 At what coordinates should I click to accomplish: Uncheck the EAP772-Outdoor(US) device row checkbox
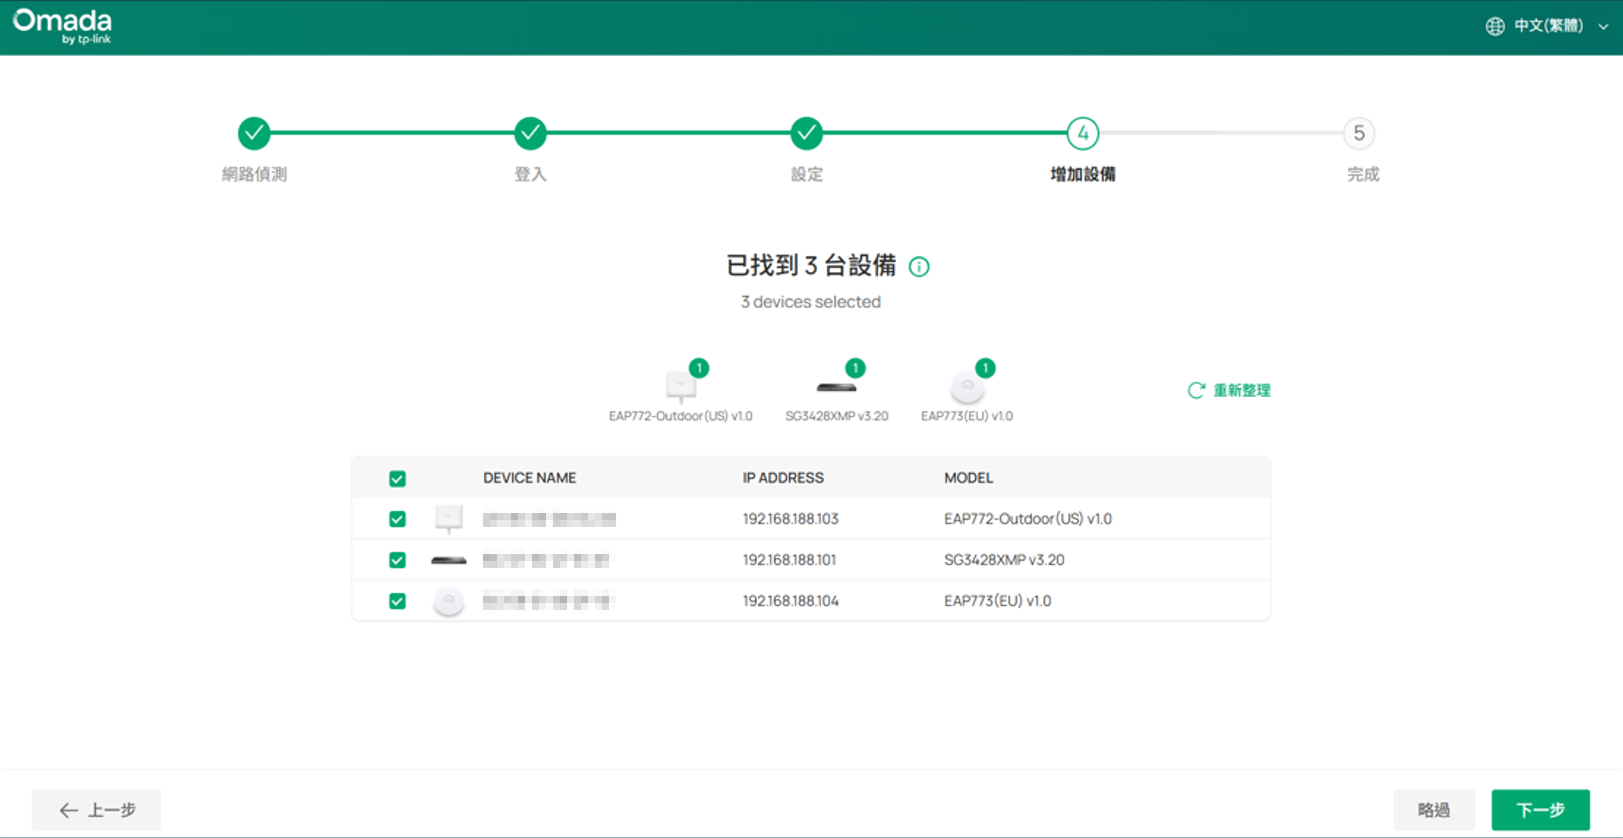(x=397, y=519)
